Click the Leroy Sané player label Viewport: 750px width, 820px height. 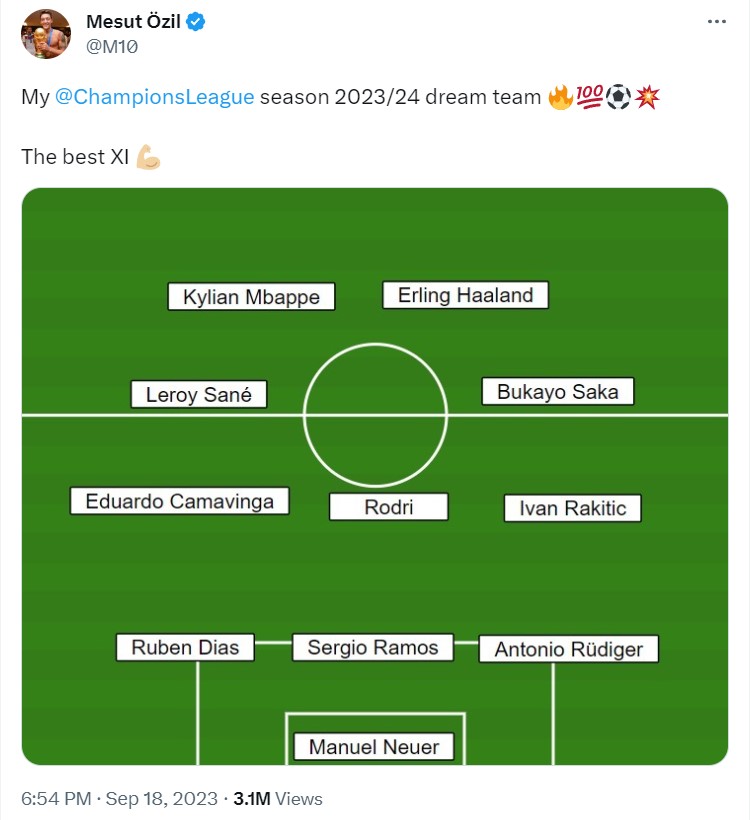click(199, 394)
